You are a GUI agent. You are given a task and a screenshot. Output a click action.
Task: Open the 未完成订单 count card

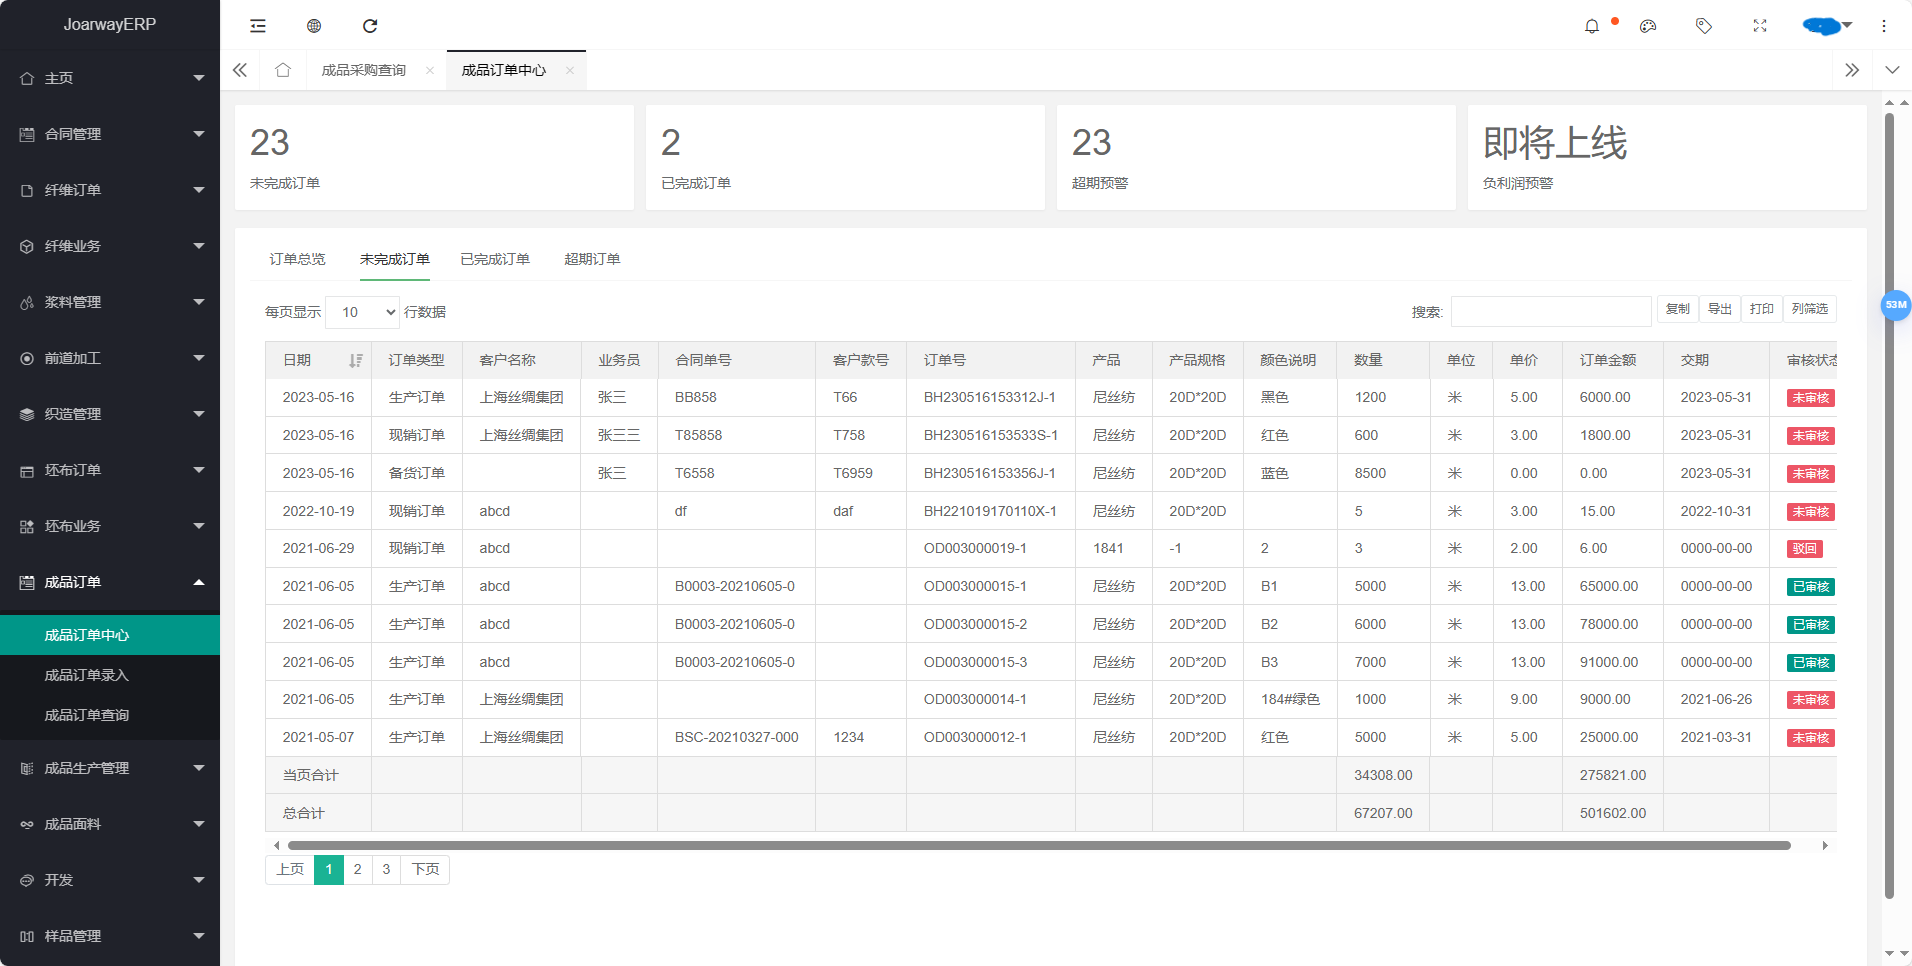[x=434, y=158]
